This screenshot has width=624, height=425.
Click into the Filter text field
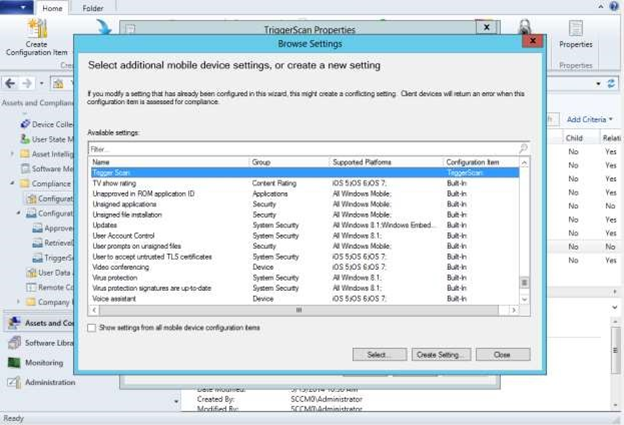point(300,148)
